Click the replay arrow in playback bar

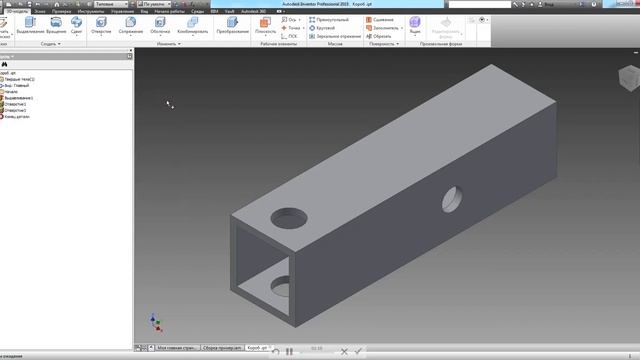tap(276, 351)
